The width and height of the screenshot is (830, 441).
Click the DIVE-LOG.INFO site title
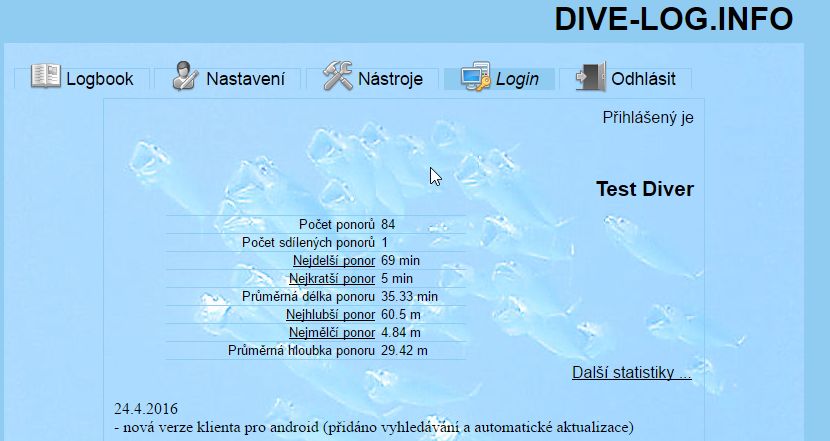coord(673,19)
